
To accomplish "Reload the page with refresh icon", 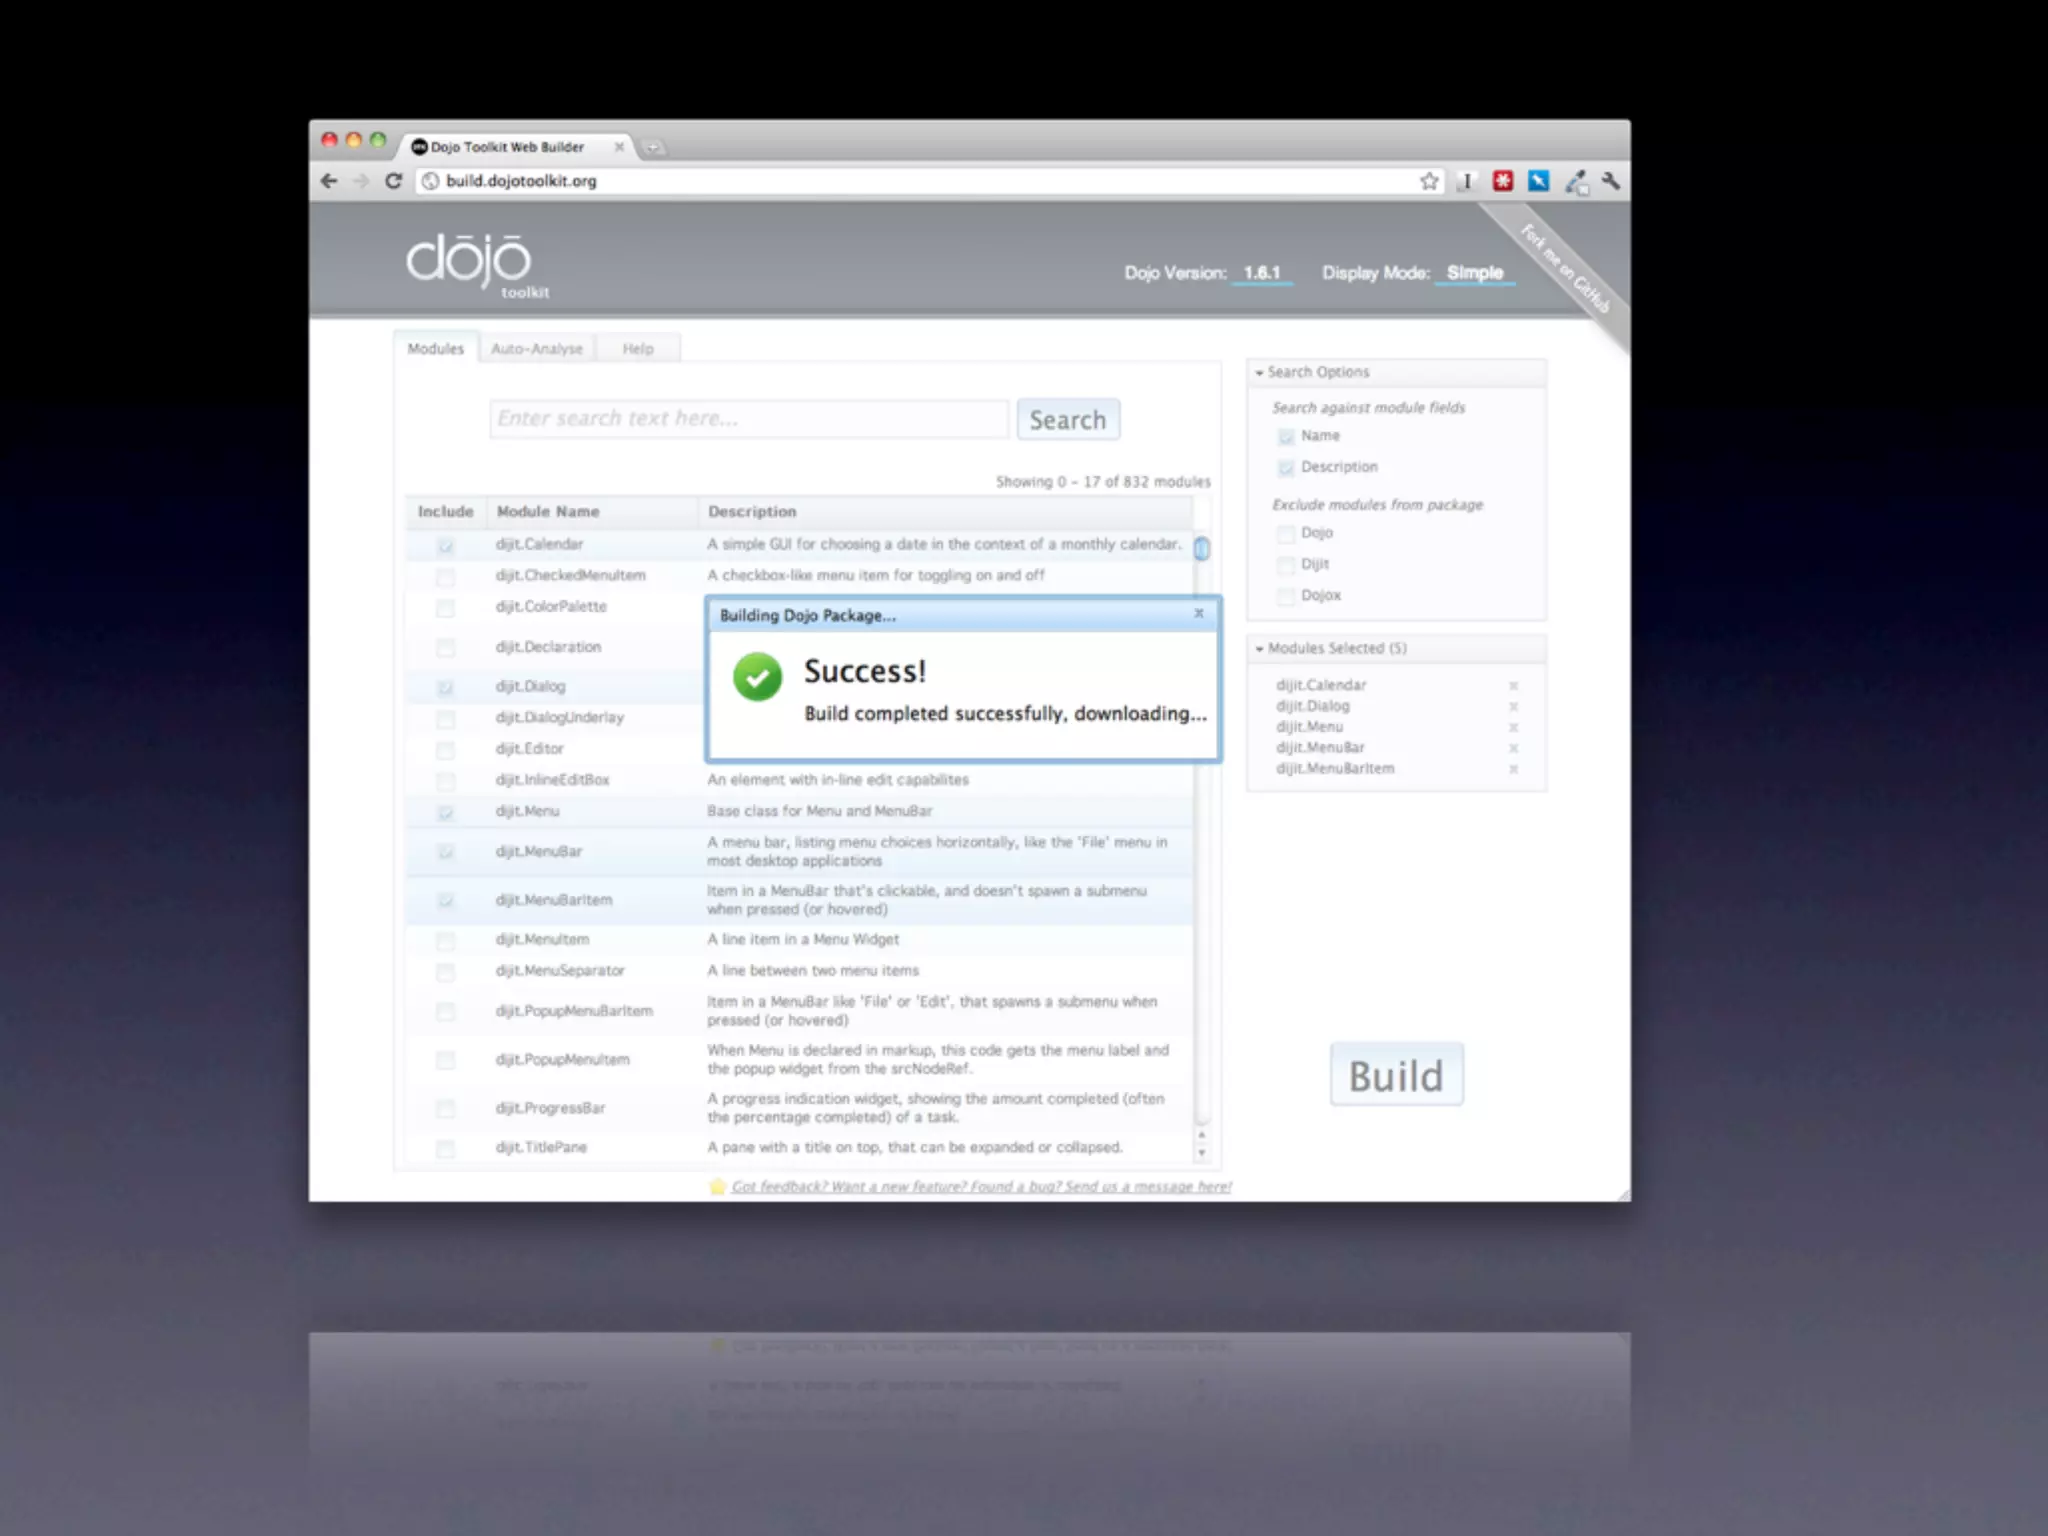I will (x=393, y=181).
